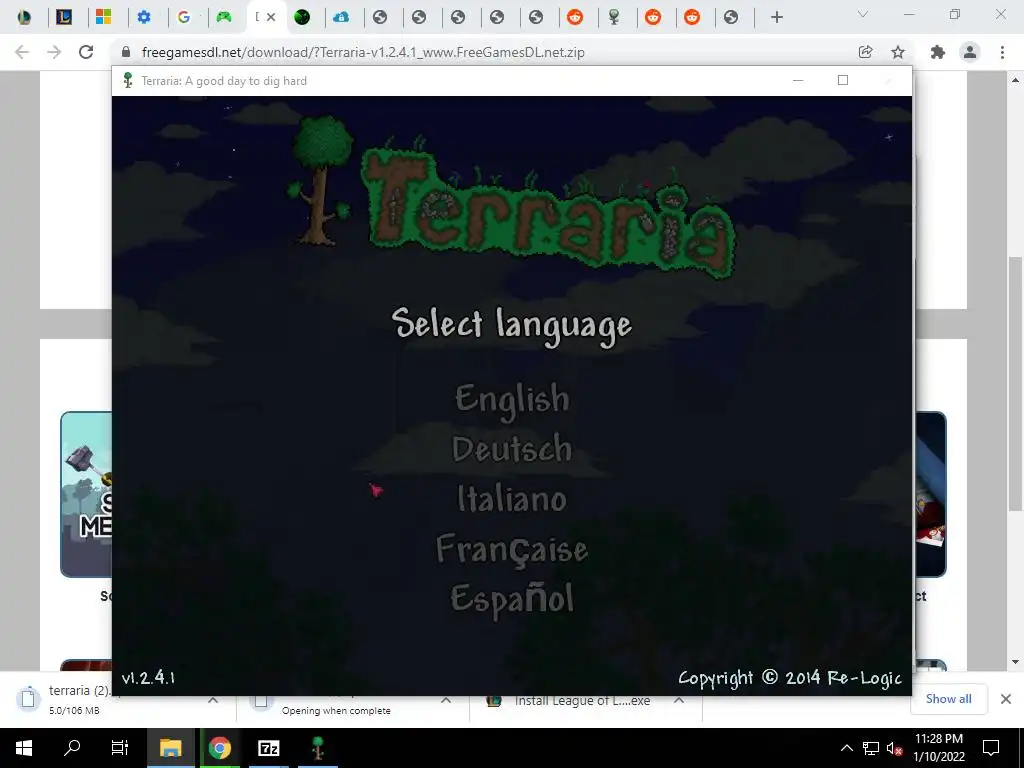The image size is (1024, 768).
Task: Open Task View on taskbar
Action: (x=120, y=748)
